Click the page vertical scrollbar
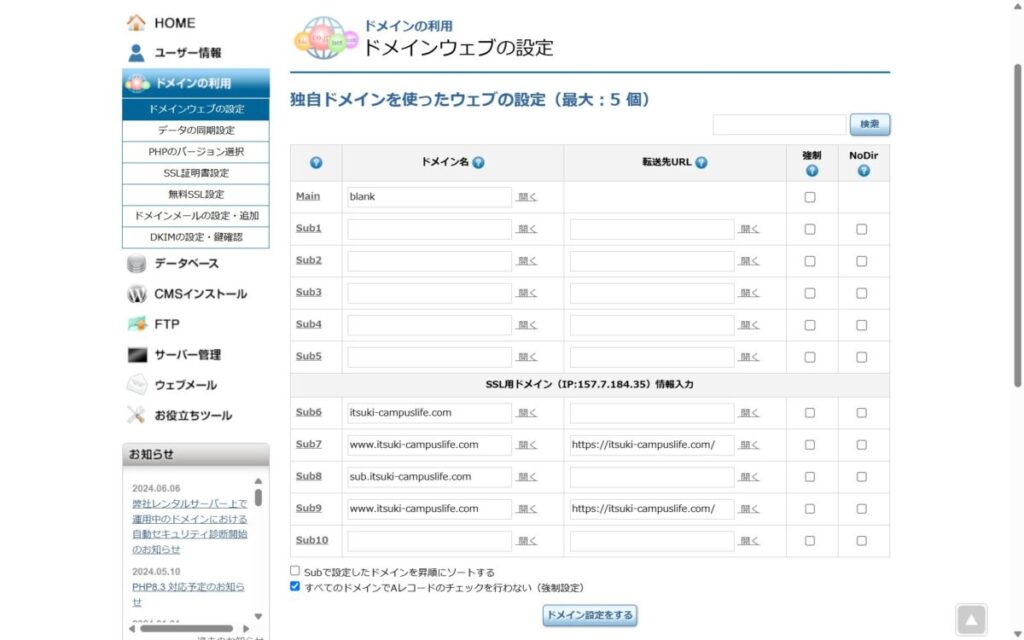The image size is (1024, 640). point(1017,225)
